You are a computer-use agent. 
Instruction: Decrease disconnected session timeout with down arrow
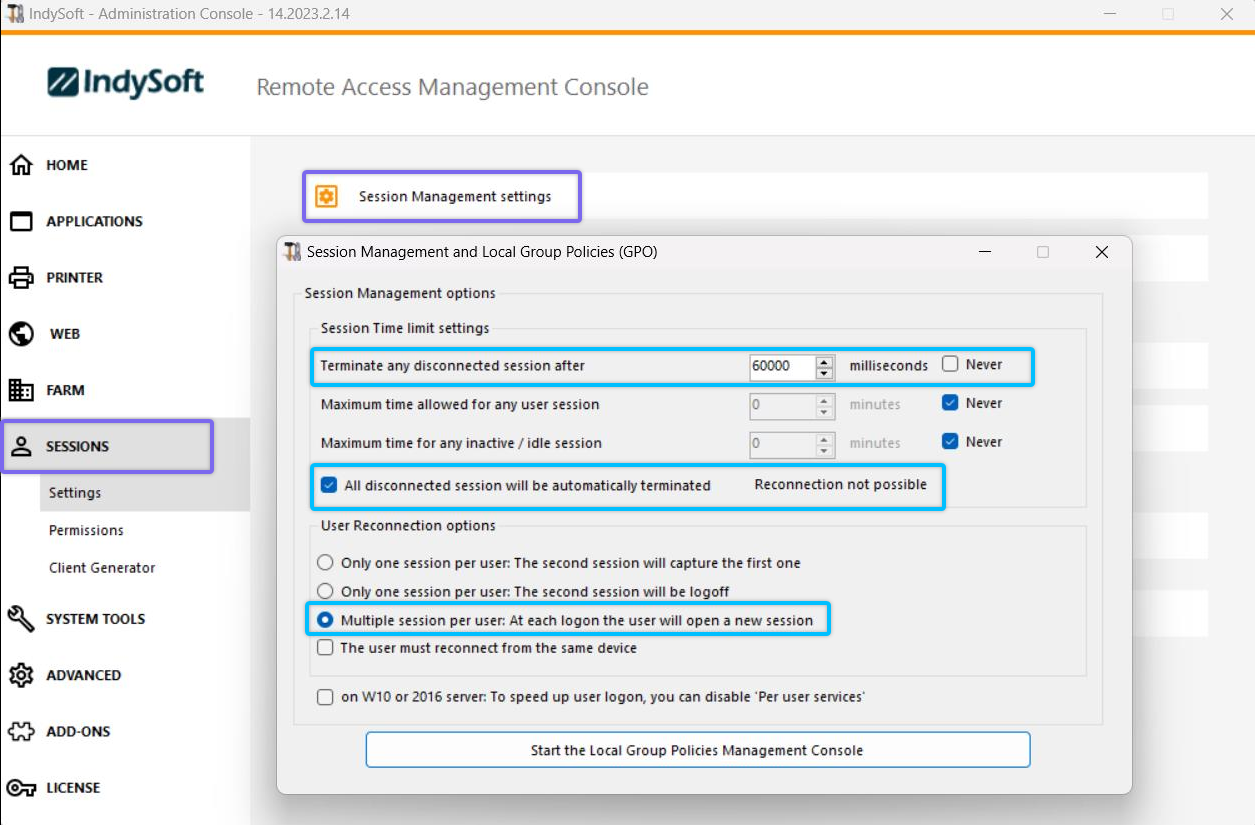(x=824, y=373)
